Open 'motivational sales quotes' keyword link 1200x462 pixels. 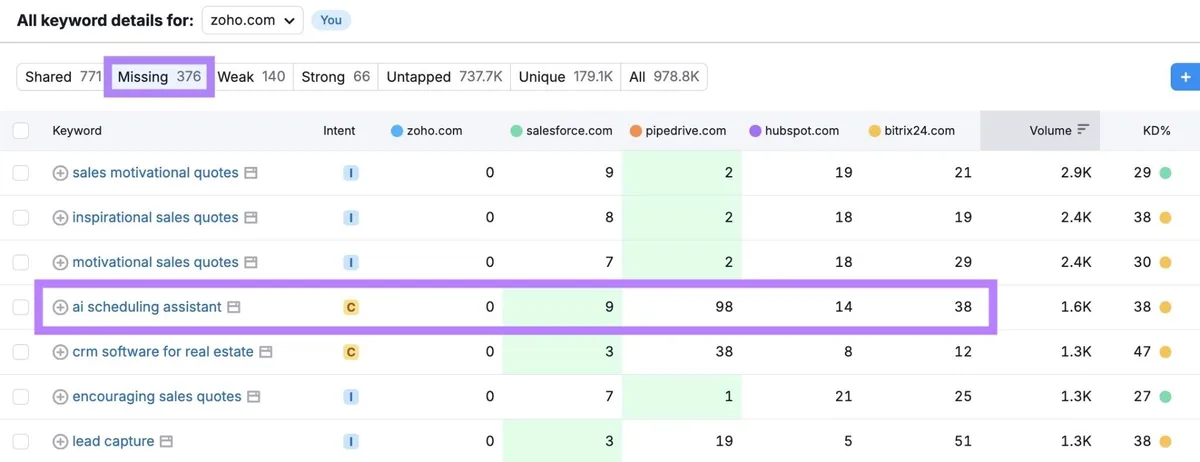pyautogui.click(x=155, y=263)
